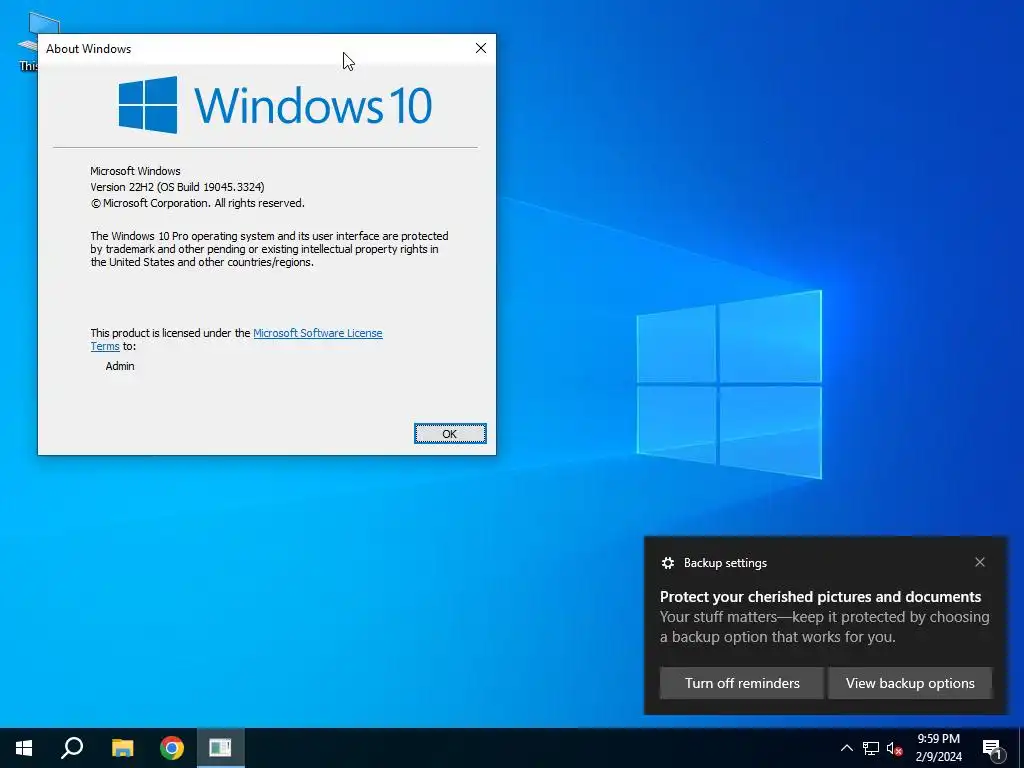Open the clock and calendar flyout
The image size is (1024, 768).
click(x=938, y=748)
